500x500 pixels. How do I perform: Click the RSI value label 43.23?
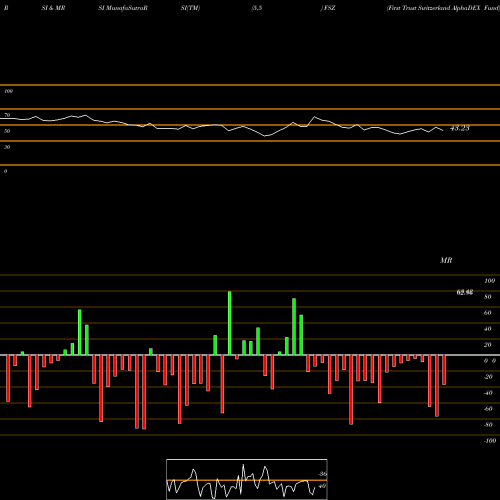[x=460, y=128]
